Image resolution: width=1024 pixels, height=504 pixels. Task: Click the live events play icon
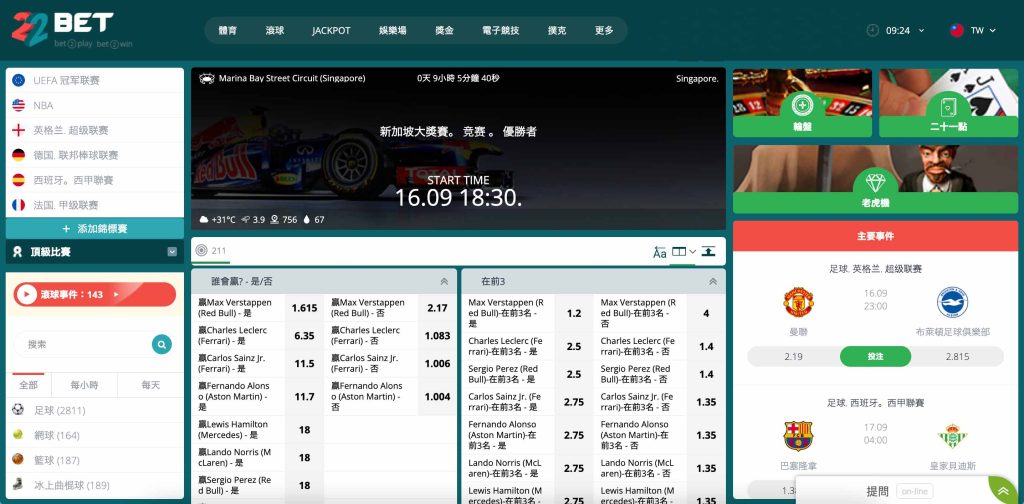[x=26, y=294]
